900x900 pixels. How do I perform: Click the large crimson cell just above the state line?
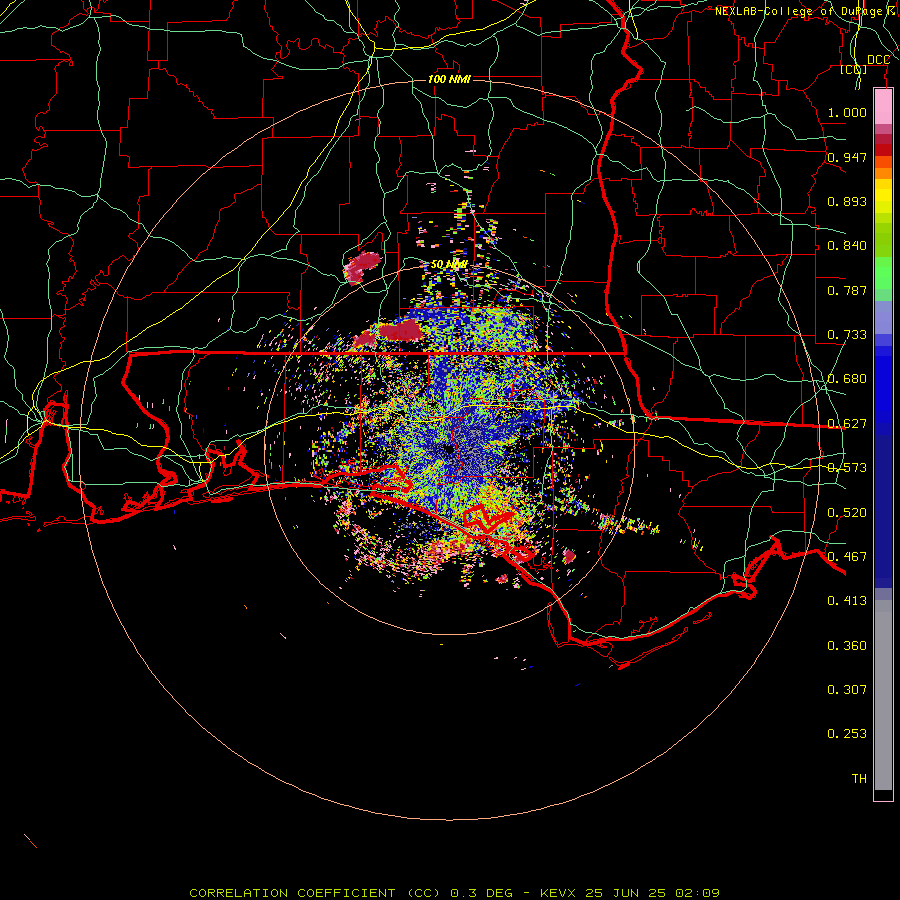point(399,331)
